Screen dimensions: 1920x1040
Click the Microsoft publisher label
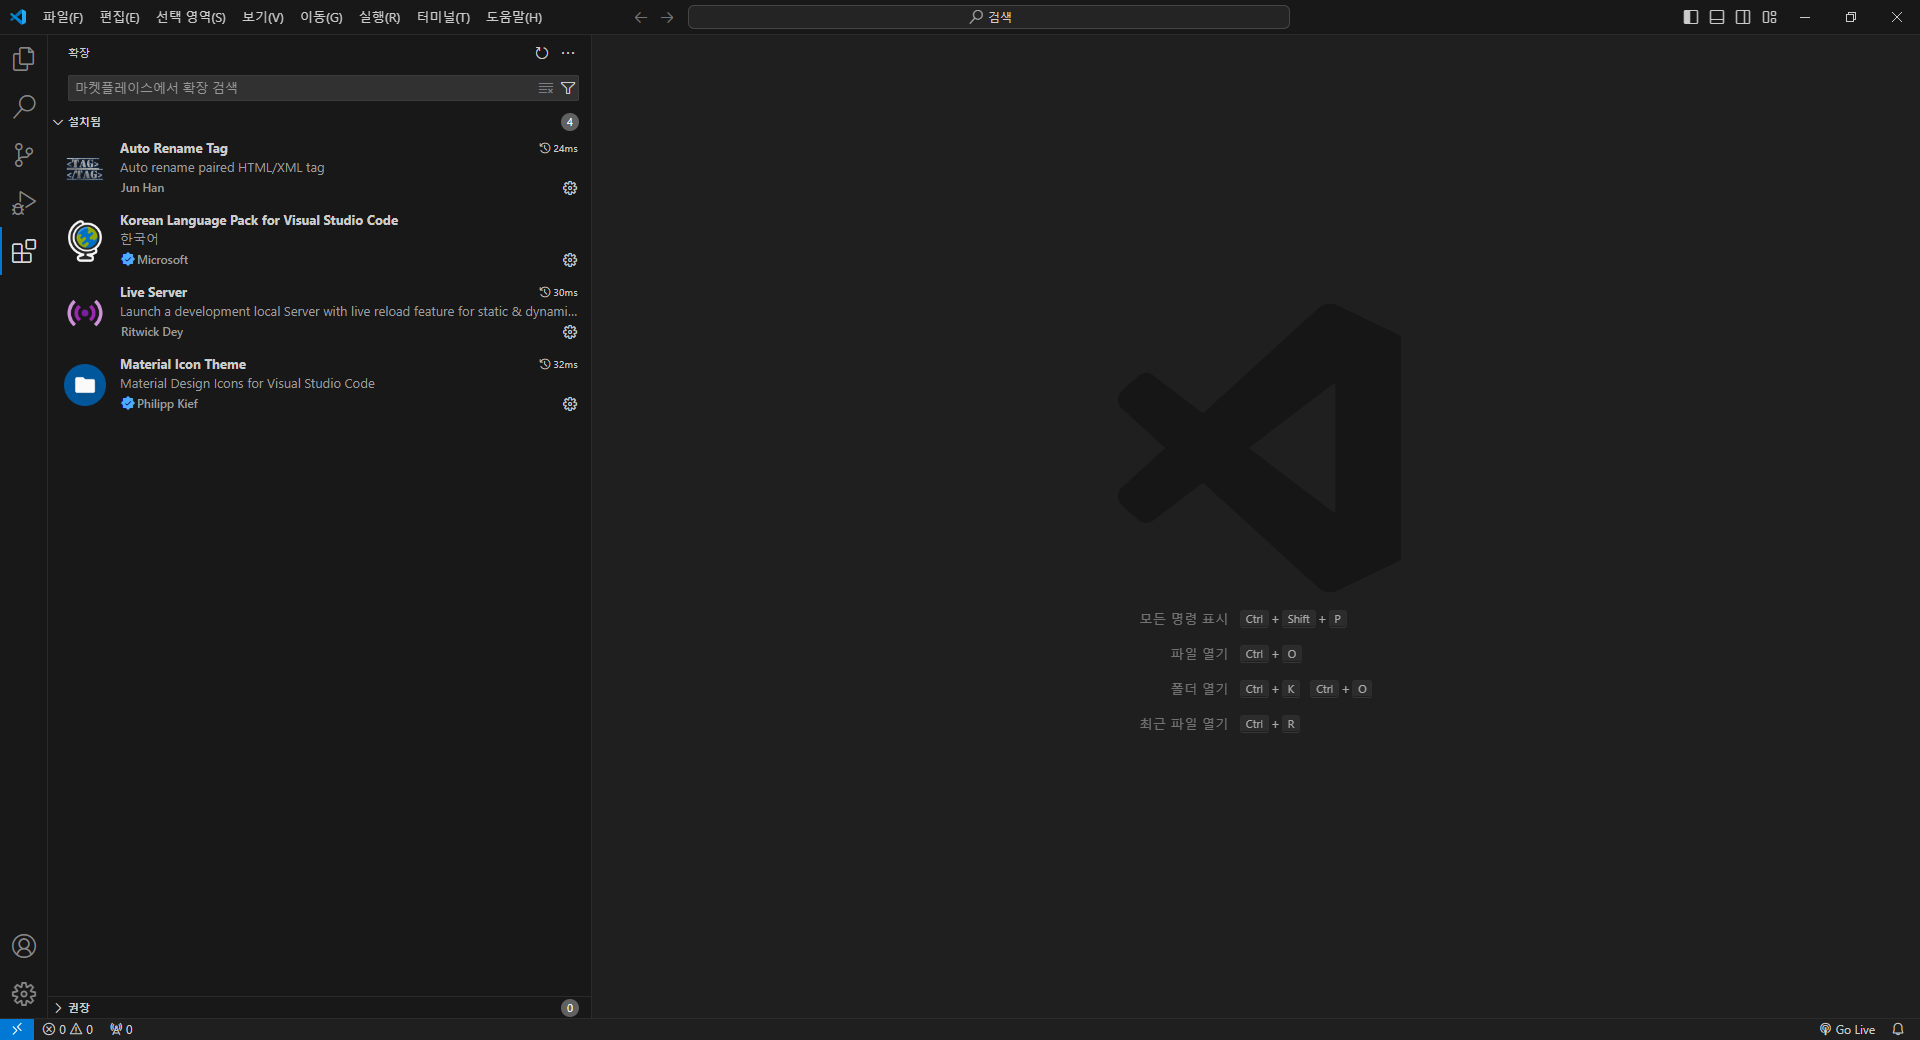click(162, 260)
